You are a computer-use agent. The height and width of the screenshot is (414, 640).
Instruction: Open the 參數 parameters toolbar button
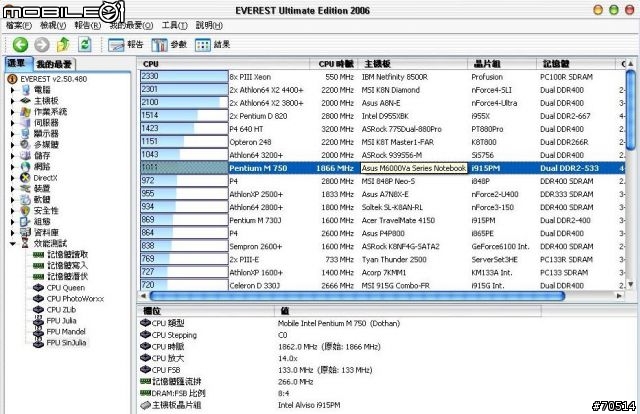coord(169,45)
